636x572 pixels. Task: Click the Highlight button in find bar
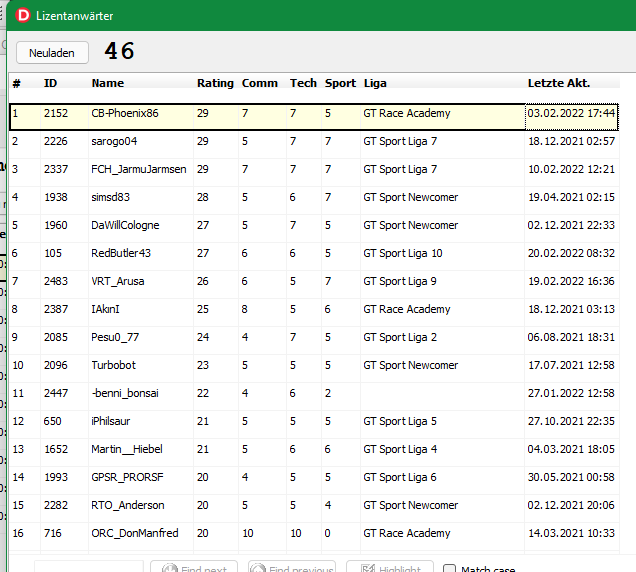point(389,568)
